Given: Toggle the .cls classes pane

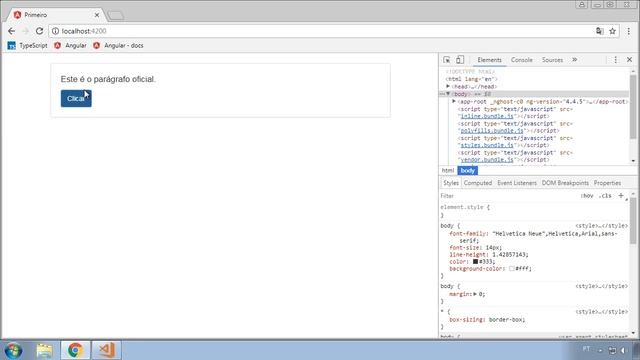Looking at the screenshot, I should tap(605, 196).
